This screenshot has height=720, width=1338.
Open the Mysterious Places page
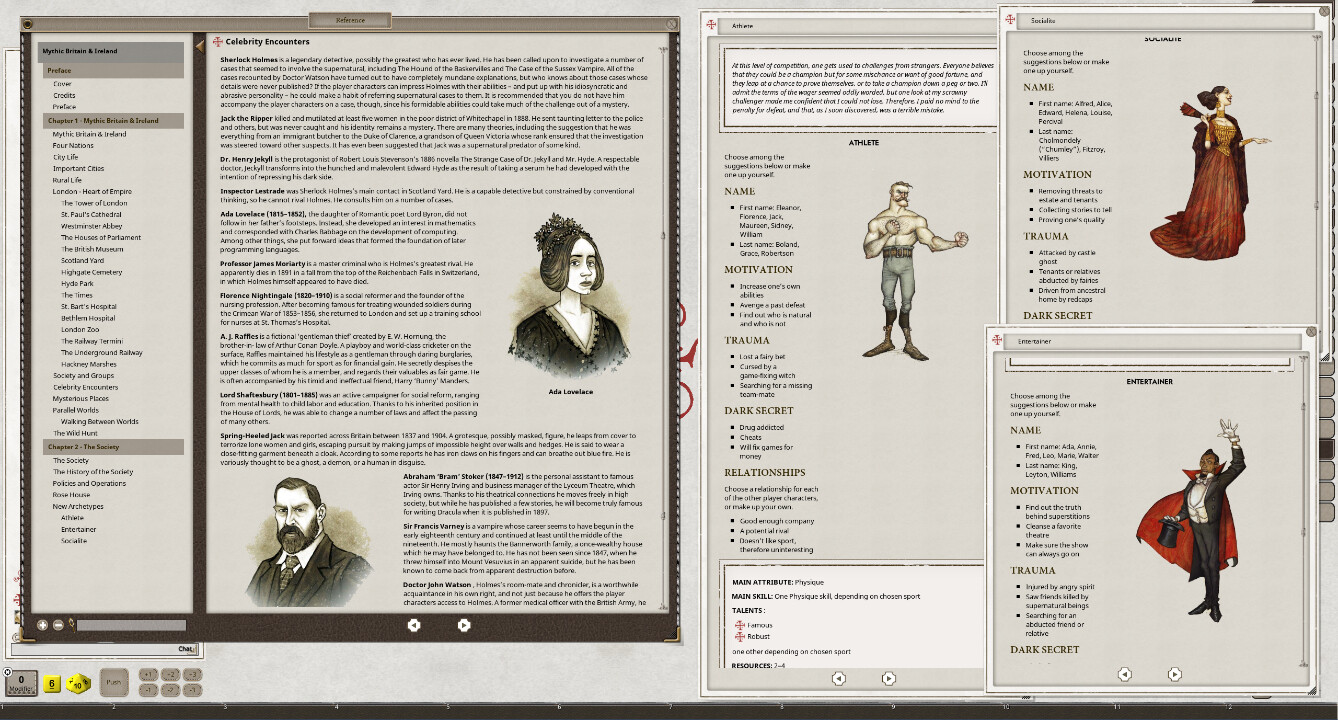pos(81,398)
